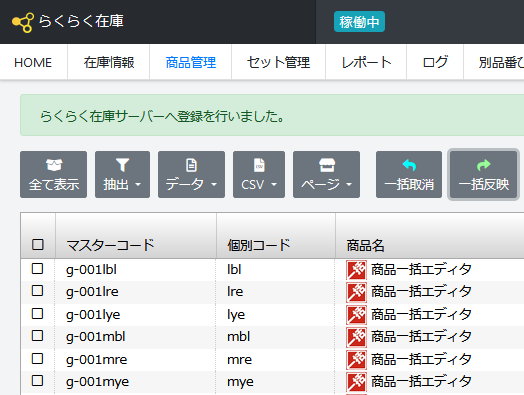This screenshot has height=395, width=524.
Task: Open the ログ tab
Action: (435, 62)
